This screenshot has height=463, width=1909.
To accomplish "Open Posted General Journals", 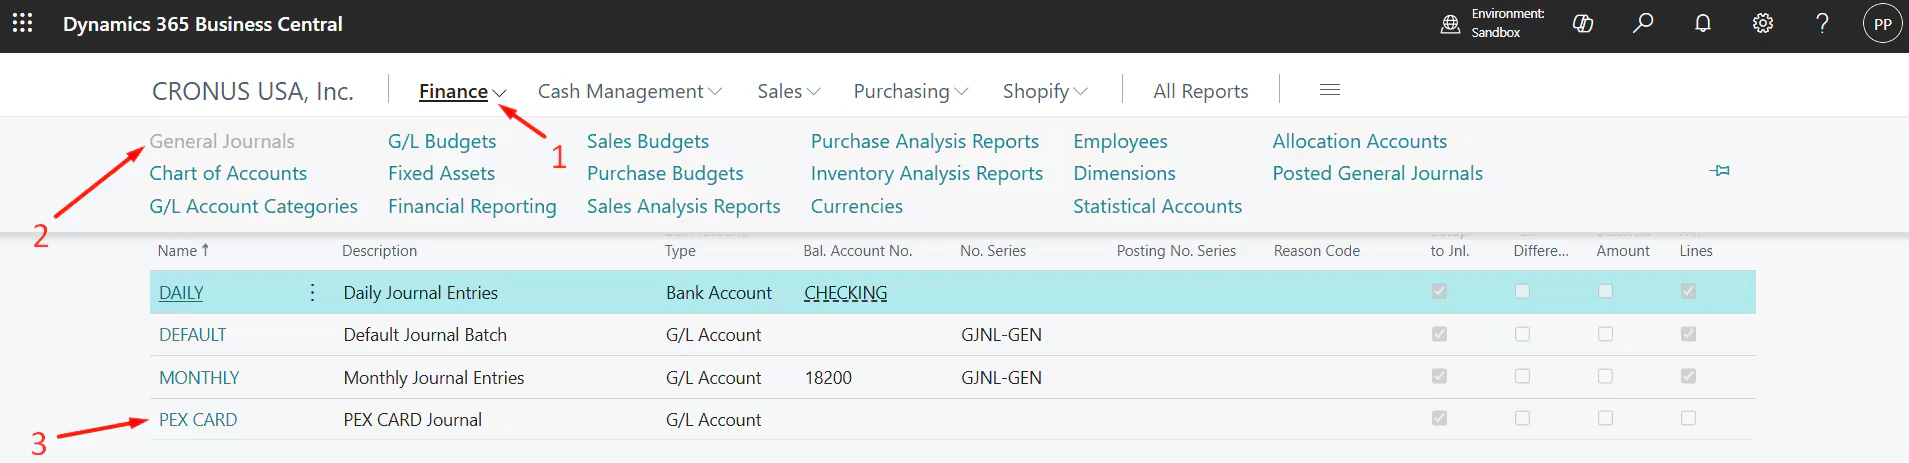I will point(1377,173).
